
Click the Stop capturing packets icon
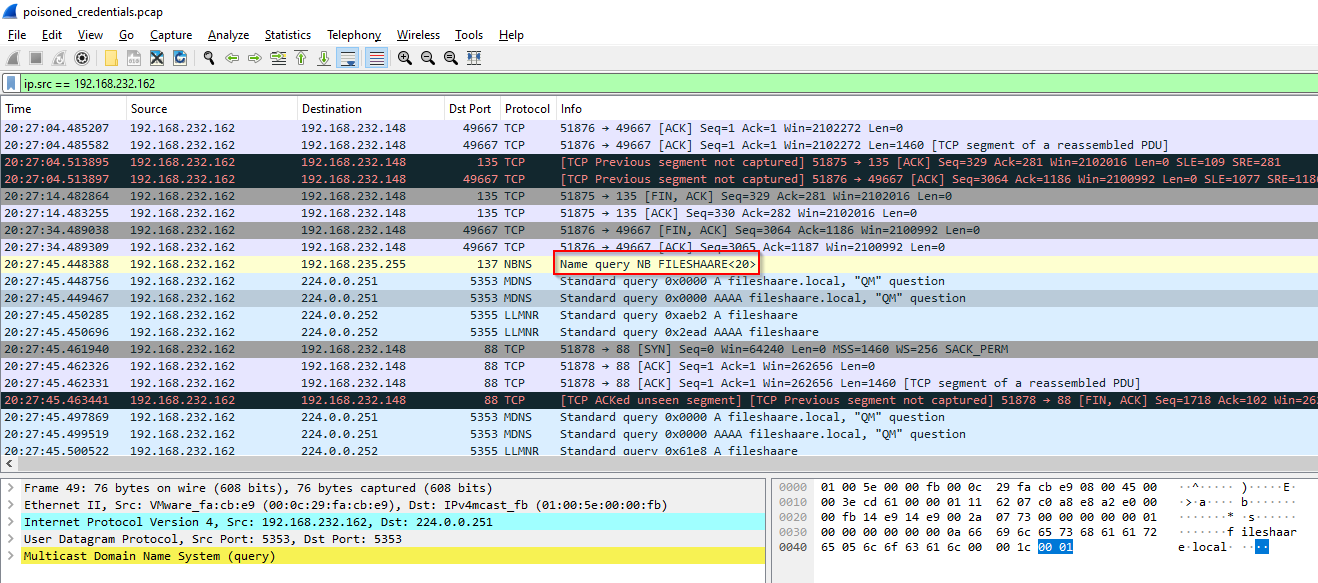coord(36,58)
